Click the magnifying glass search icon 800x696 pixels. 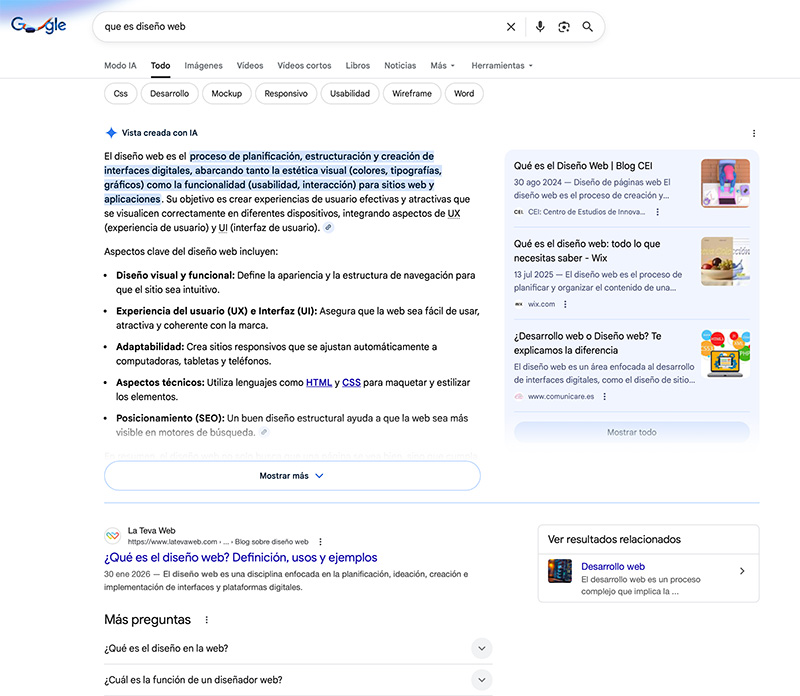pos(588,27)
